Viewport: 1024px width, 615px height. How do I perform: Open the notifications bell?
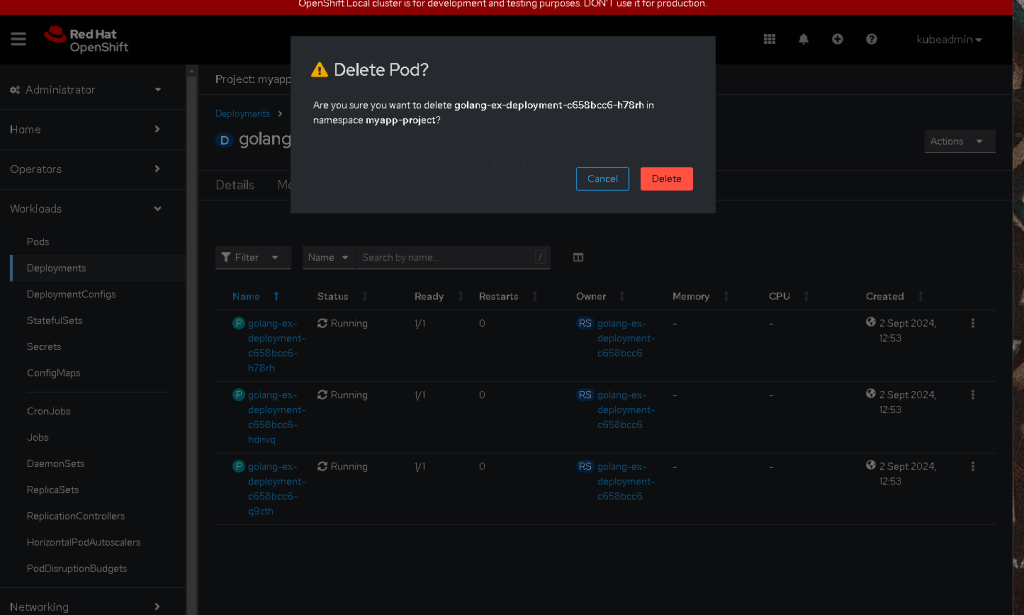point(803,39)
